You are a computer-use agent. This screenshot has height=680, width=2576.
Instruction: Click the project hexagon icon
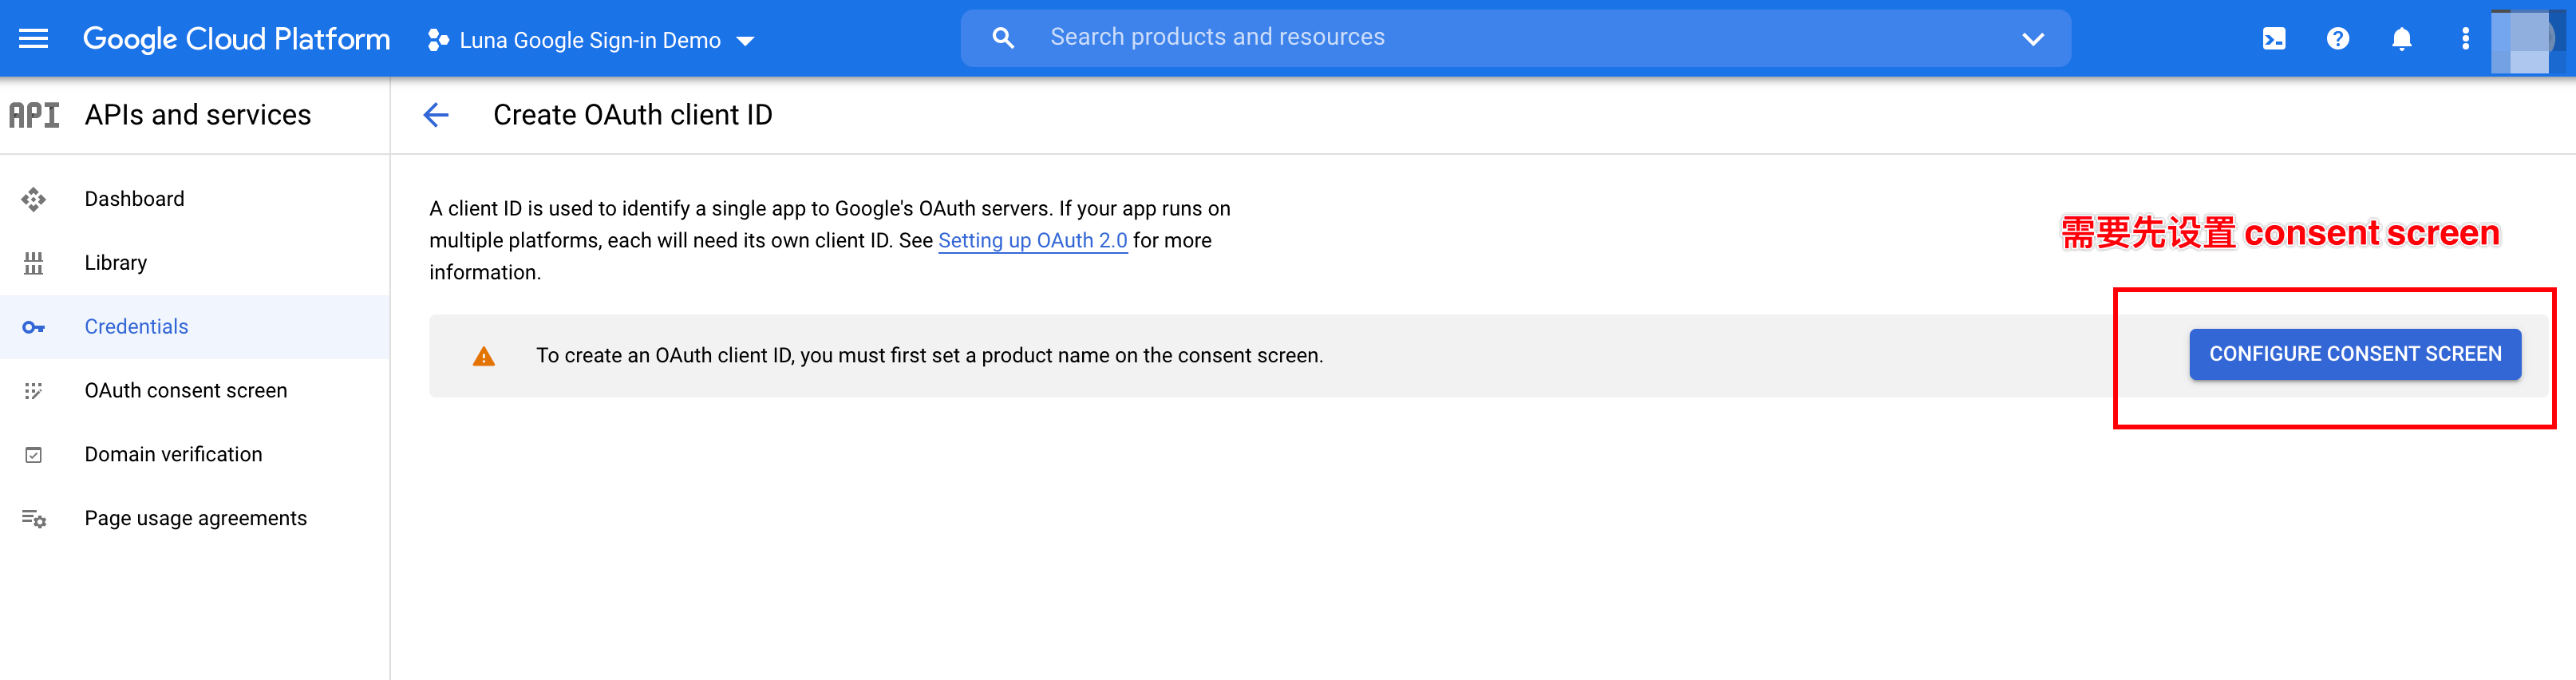(x=437, y=40)
